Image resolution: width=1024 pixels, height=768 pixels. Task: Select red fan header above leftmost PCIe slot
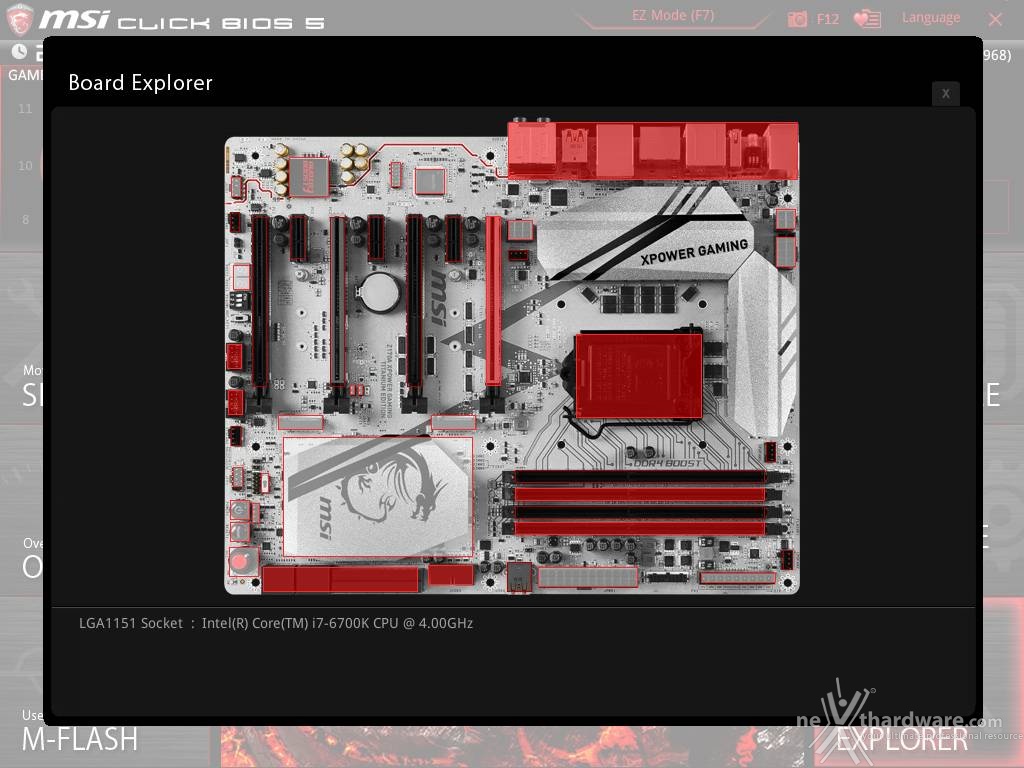coord(234,222)
